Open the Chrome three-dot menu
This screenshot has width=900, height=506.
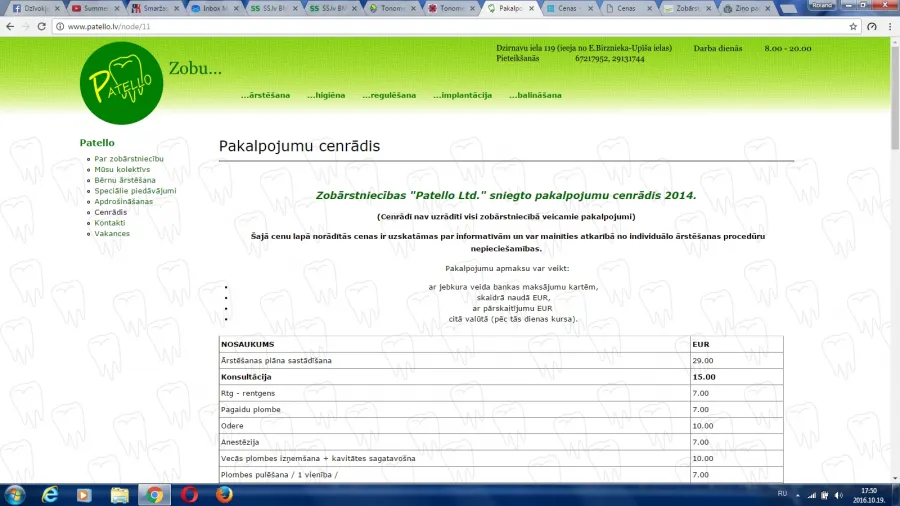point(890,26)
